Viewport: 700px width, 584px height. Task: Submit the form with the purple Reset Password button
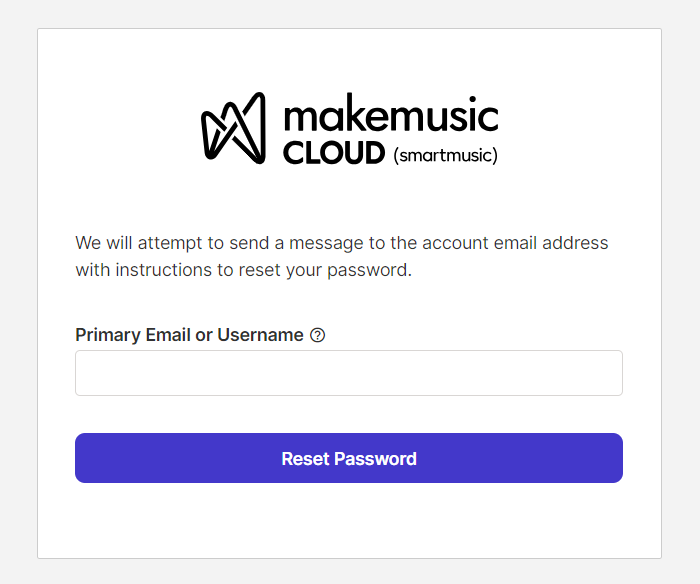(x=349, y=458)
